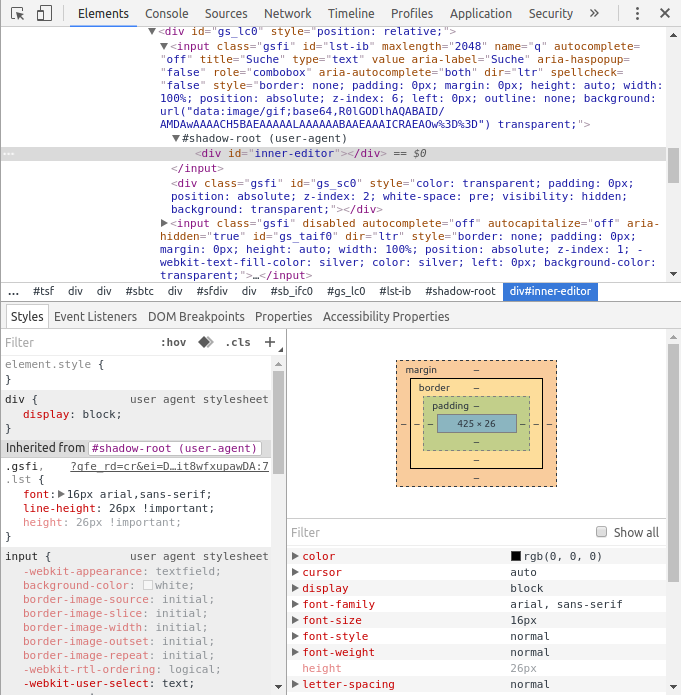Activate the inspect element picker tool

point(17,14)
